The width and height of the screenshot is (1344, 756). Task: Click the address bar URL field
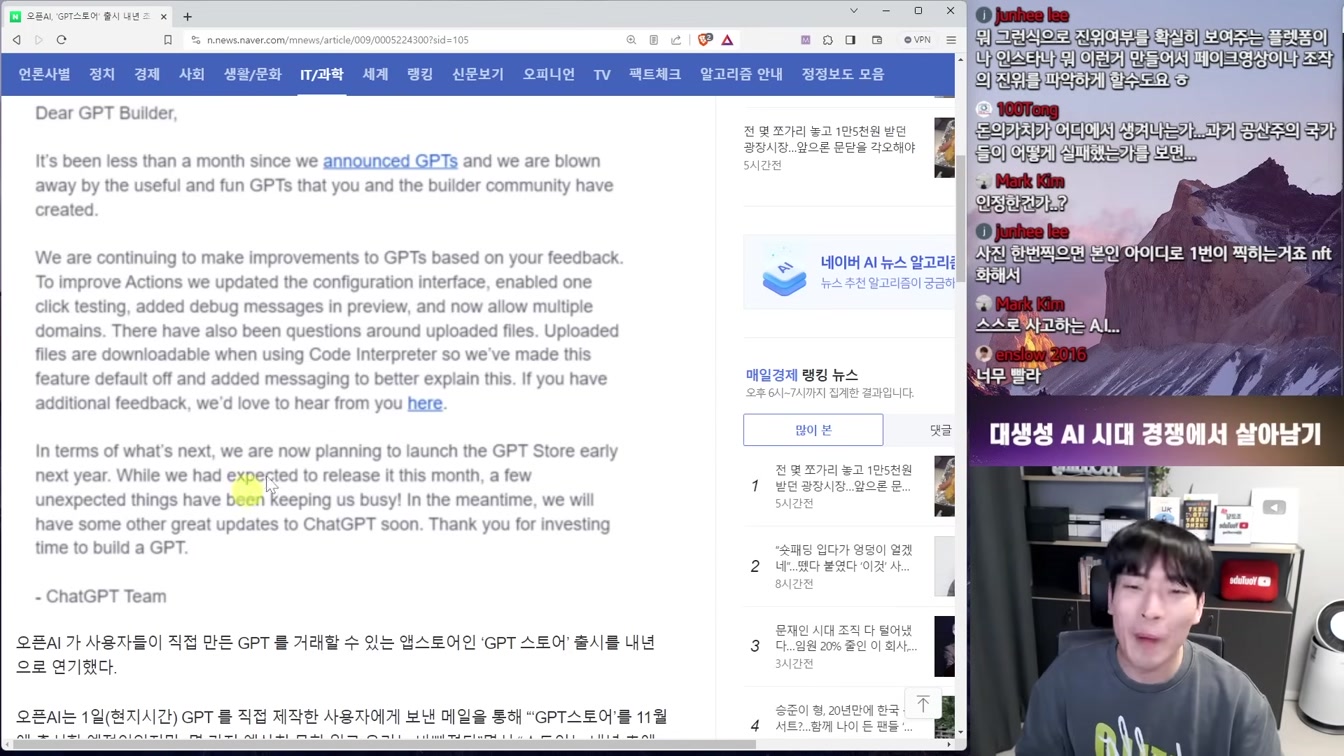tap(400, 40)
